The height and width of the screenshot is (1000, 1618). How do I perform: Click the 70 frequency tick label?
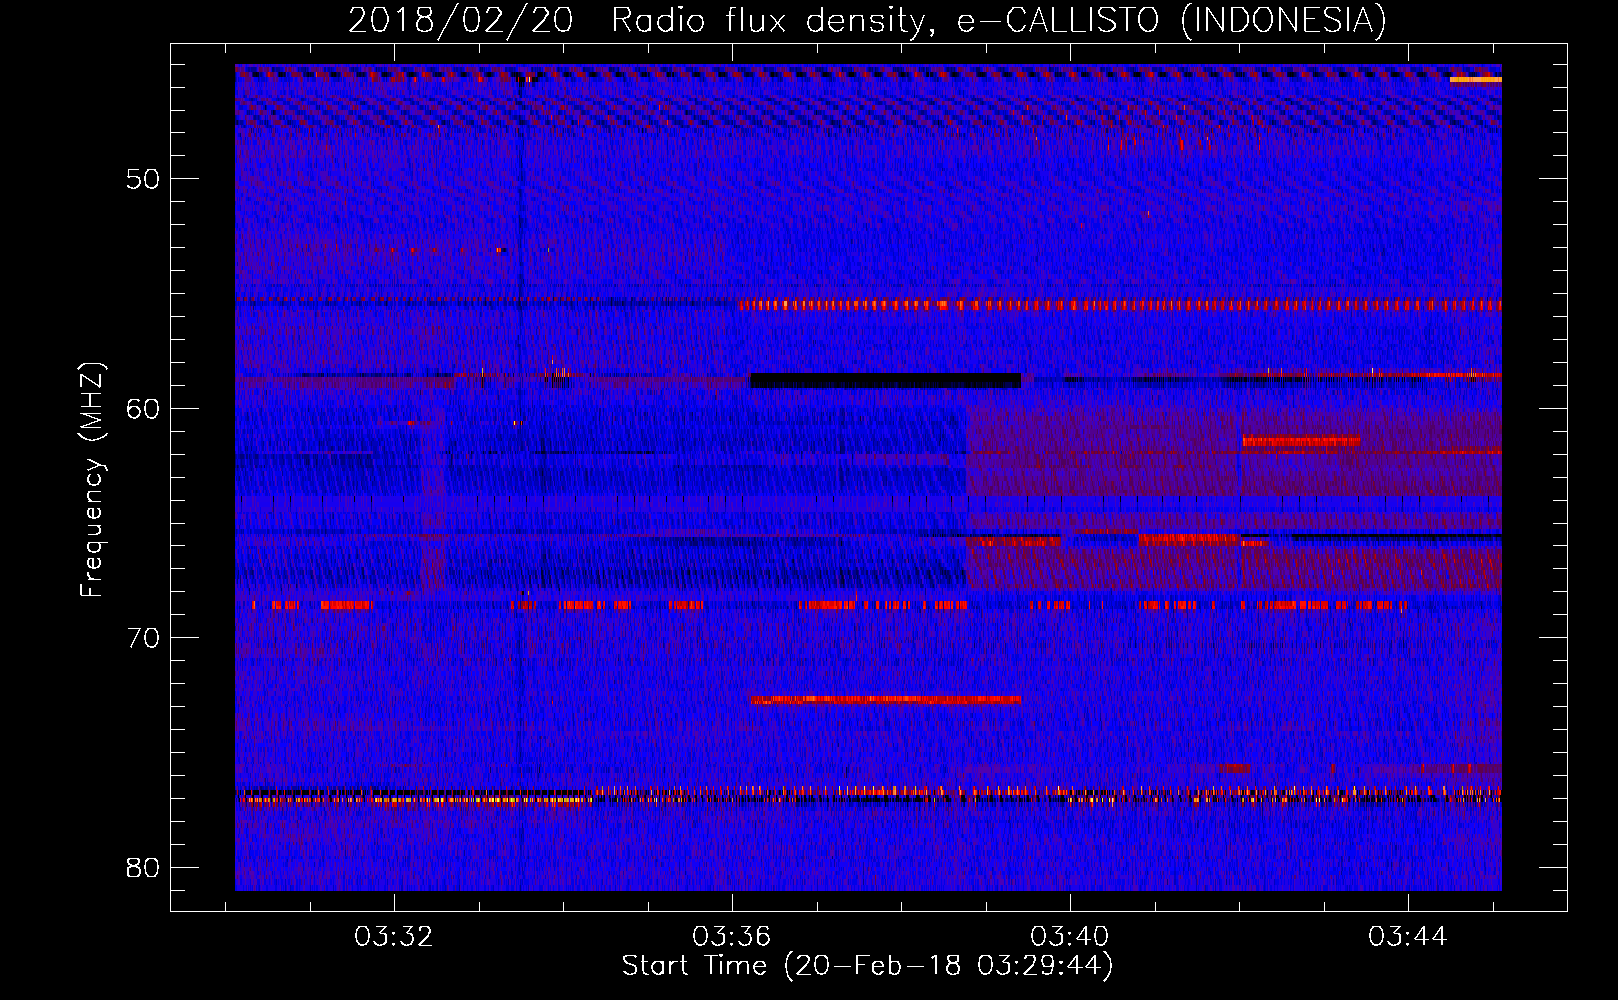coord(143,638)
